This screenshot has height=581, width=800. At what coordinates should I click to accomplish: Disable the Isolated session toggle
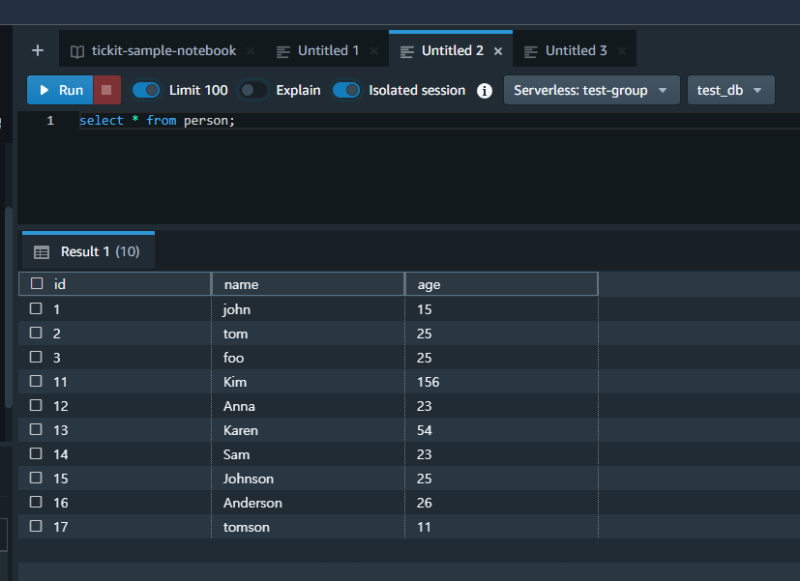tap(346, 90)
